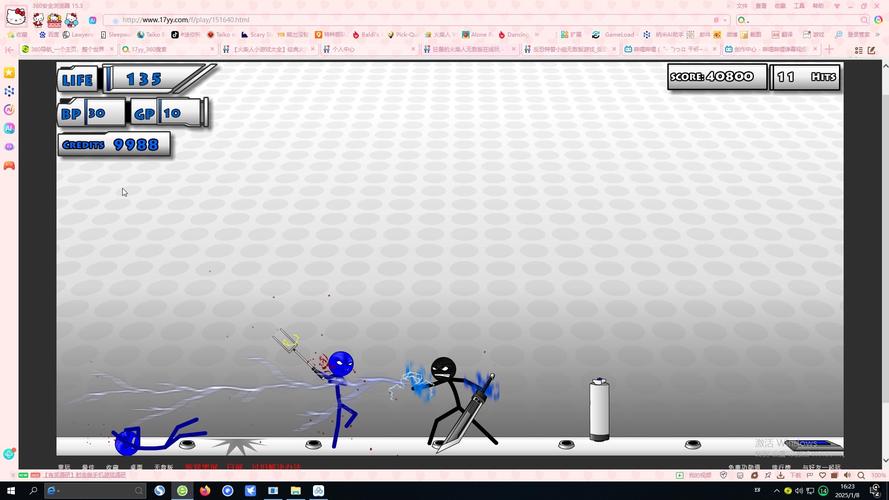Click the 11 HITS combo counter
The width and height of the screenshot is (889, 500).
[x=805, y=77]
